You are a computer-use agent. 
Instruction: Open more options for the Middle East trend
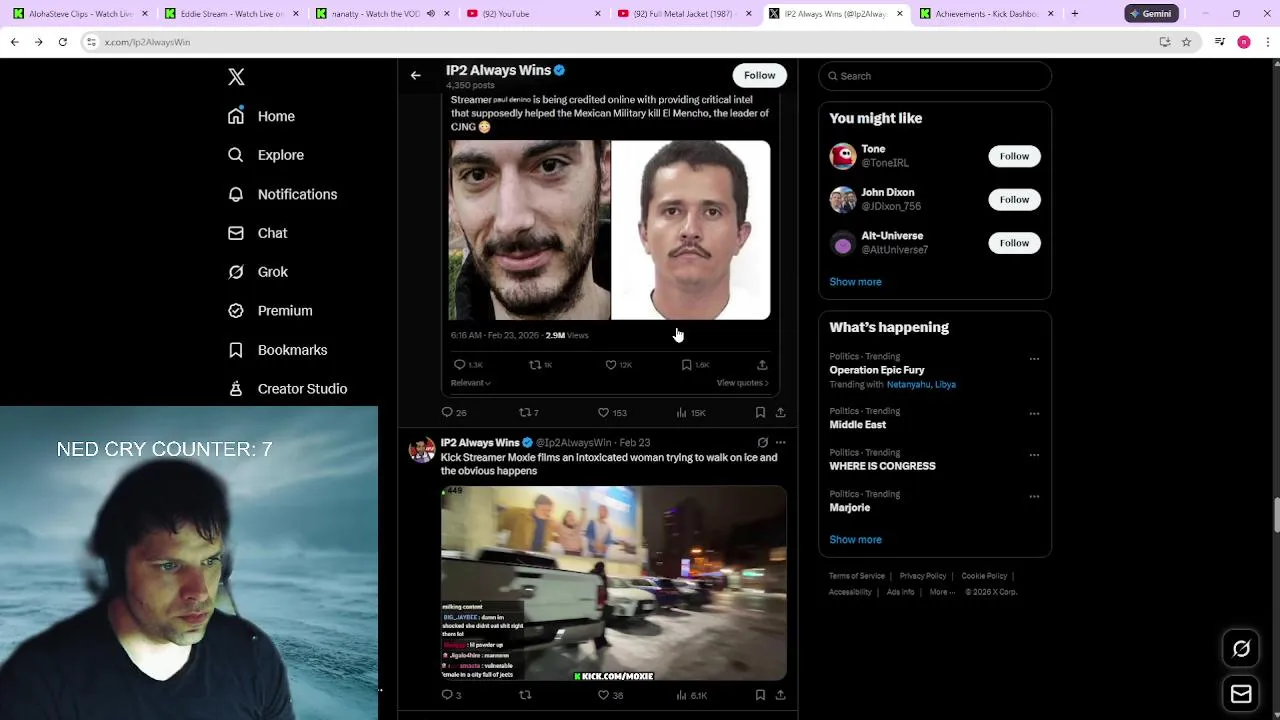(1034, 414)
